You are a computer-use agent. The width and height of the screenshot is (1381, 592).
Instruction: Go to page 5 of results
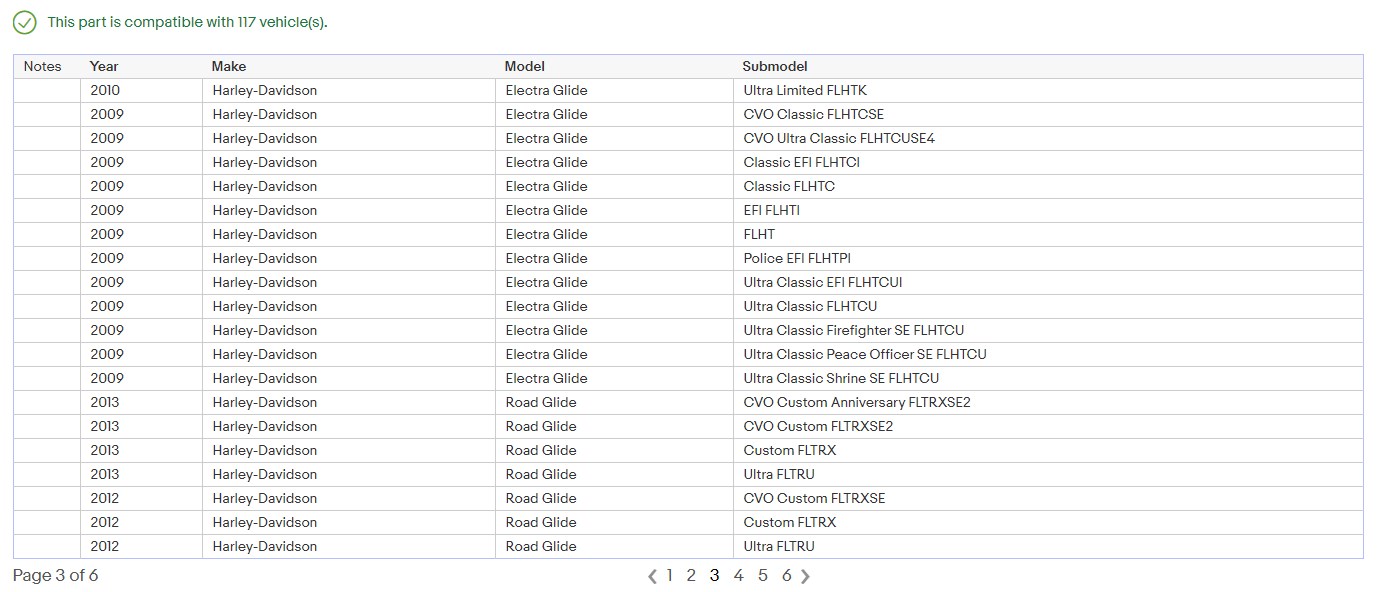pos(762,575)
